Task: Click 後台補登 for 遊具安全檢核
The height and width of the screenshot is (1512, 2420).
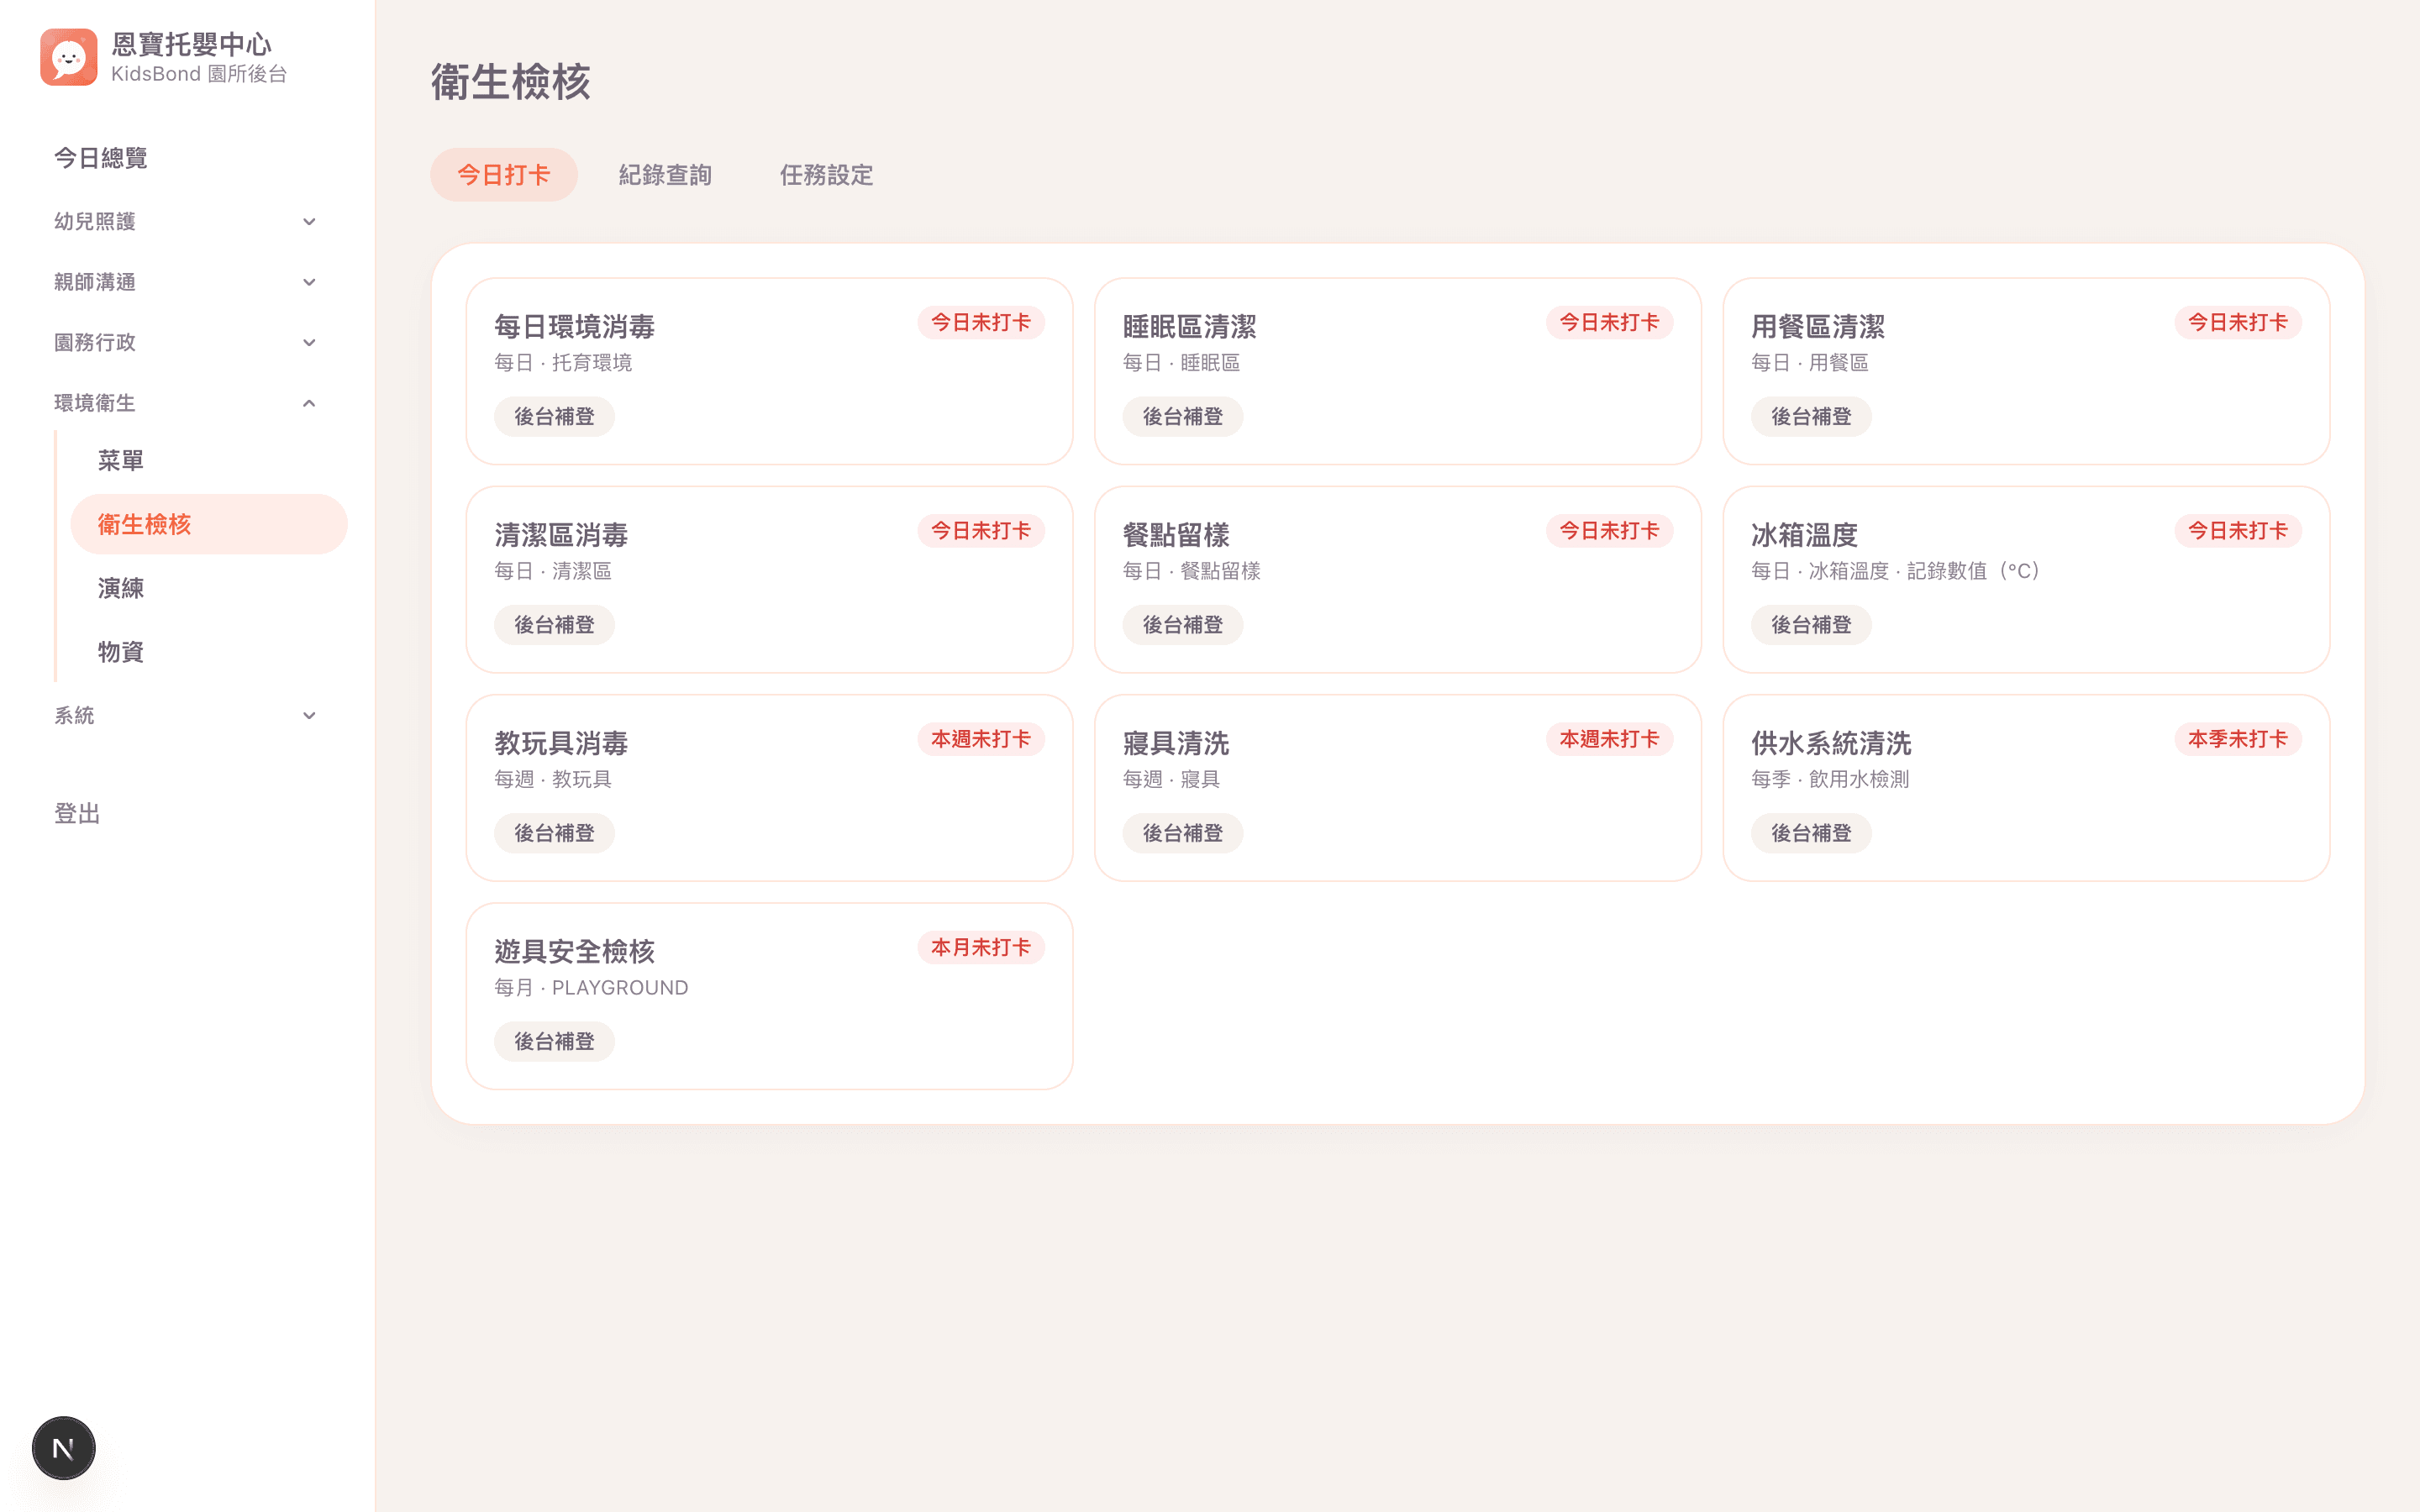Action: [x=554, y=1042]
